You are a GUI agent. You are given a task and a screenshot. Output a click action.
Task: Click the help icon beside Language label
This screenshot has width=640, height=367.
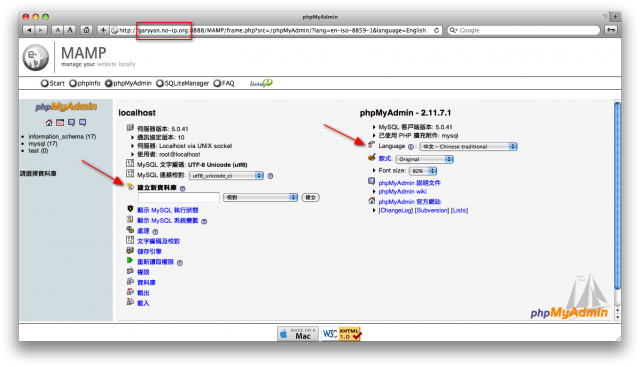411,147
